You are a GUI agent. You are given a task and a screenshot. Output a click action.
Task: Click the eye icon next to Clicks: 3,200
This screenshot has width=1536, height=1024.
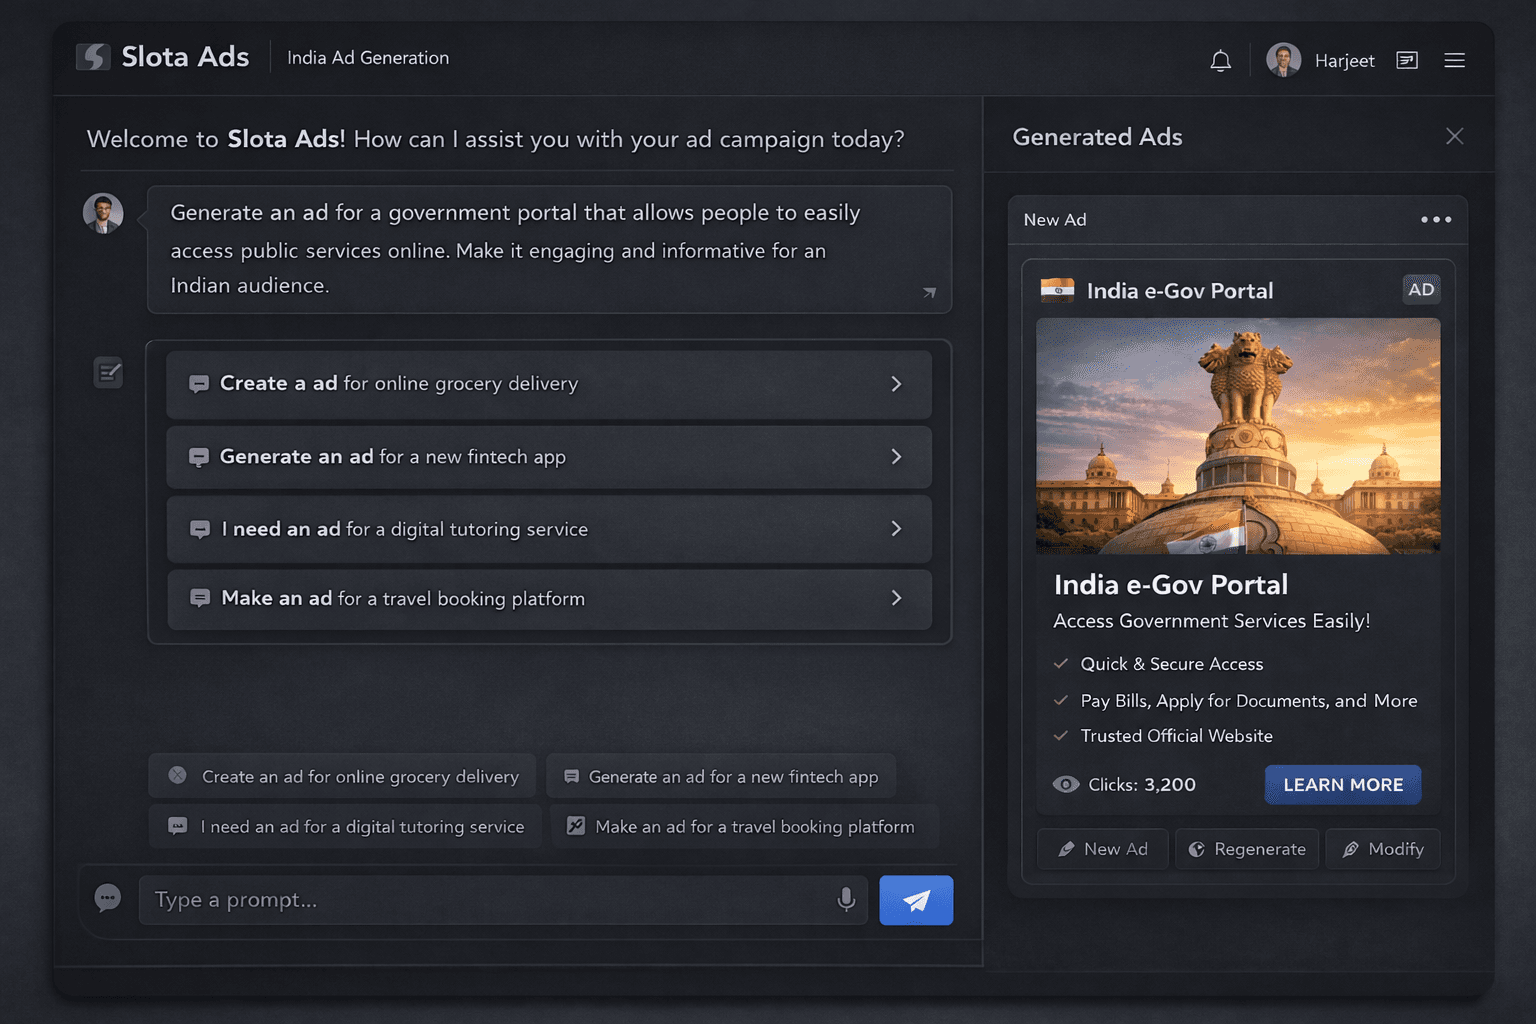pos(1066,784)
